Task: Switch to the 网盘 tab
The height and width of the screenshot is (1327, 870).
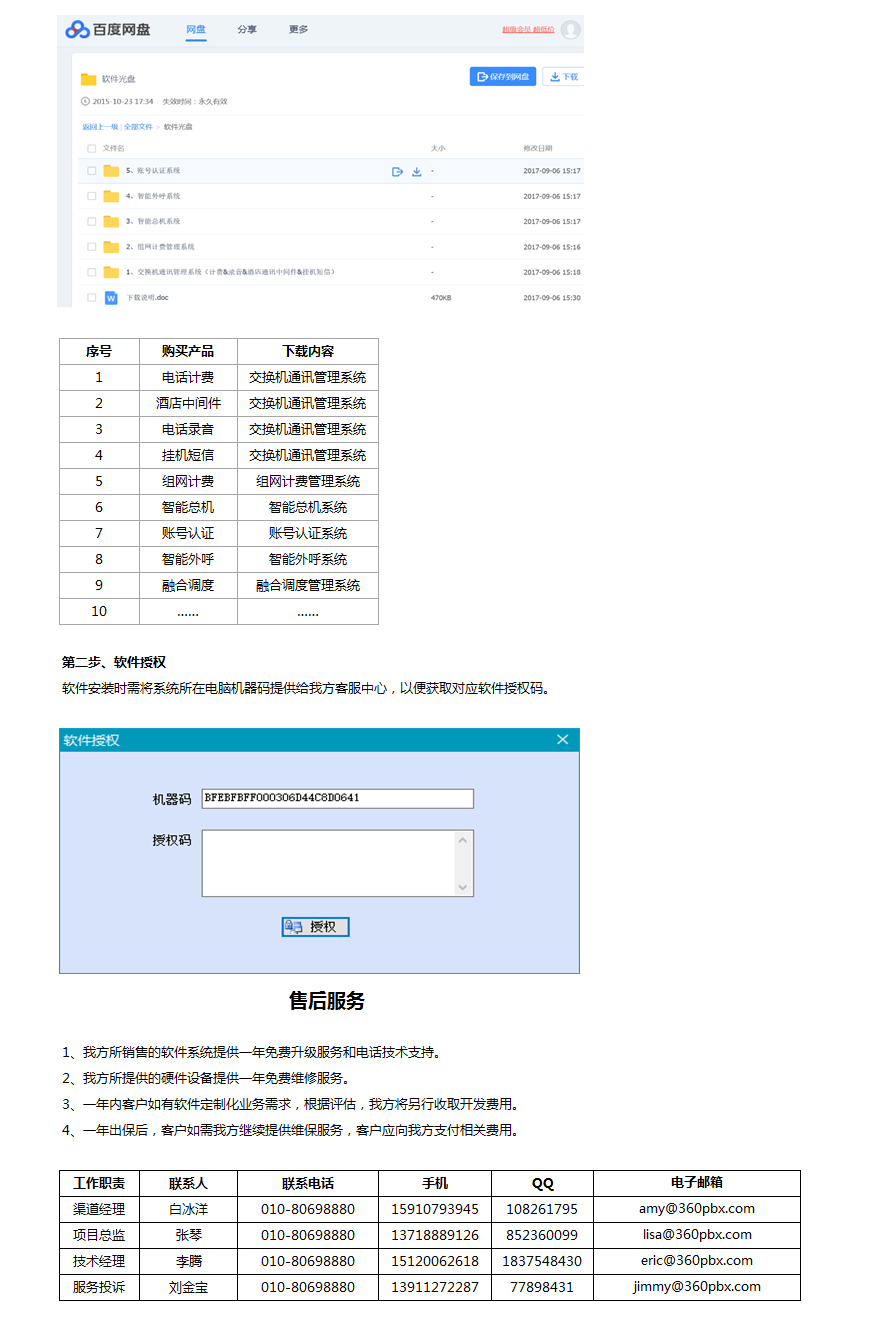Action: click(x=196, y=30)
